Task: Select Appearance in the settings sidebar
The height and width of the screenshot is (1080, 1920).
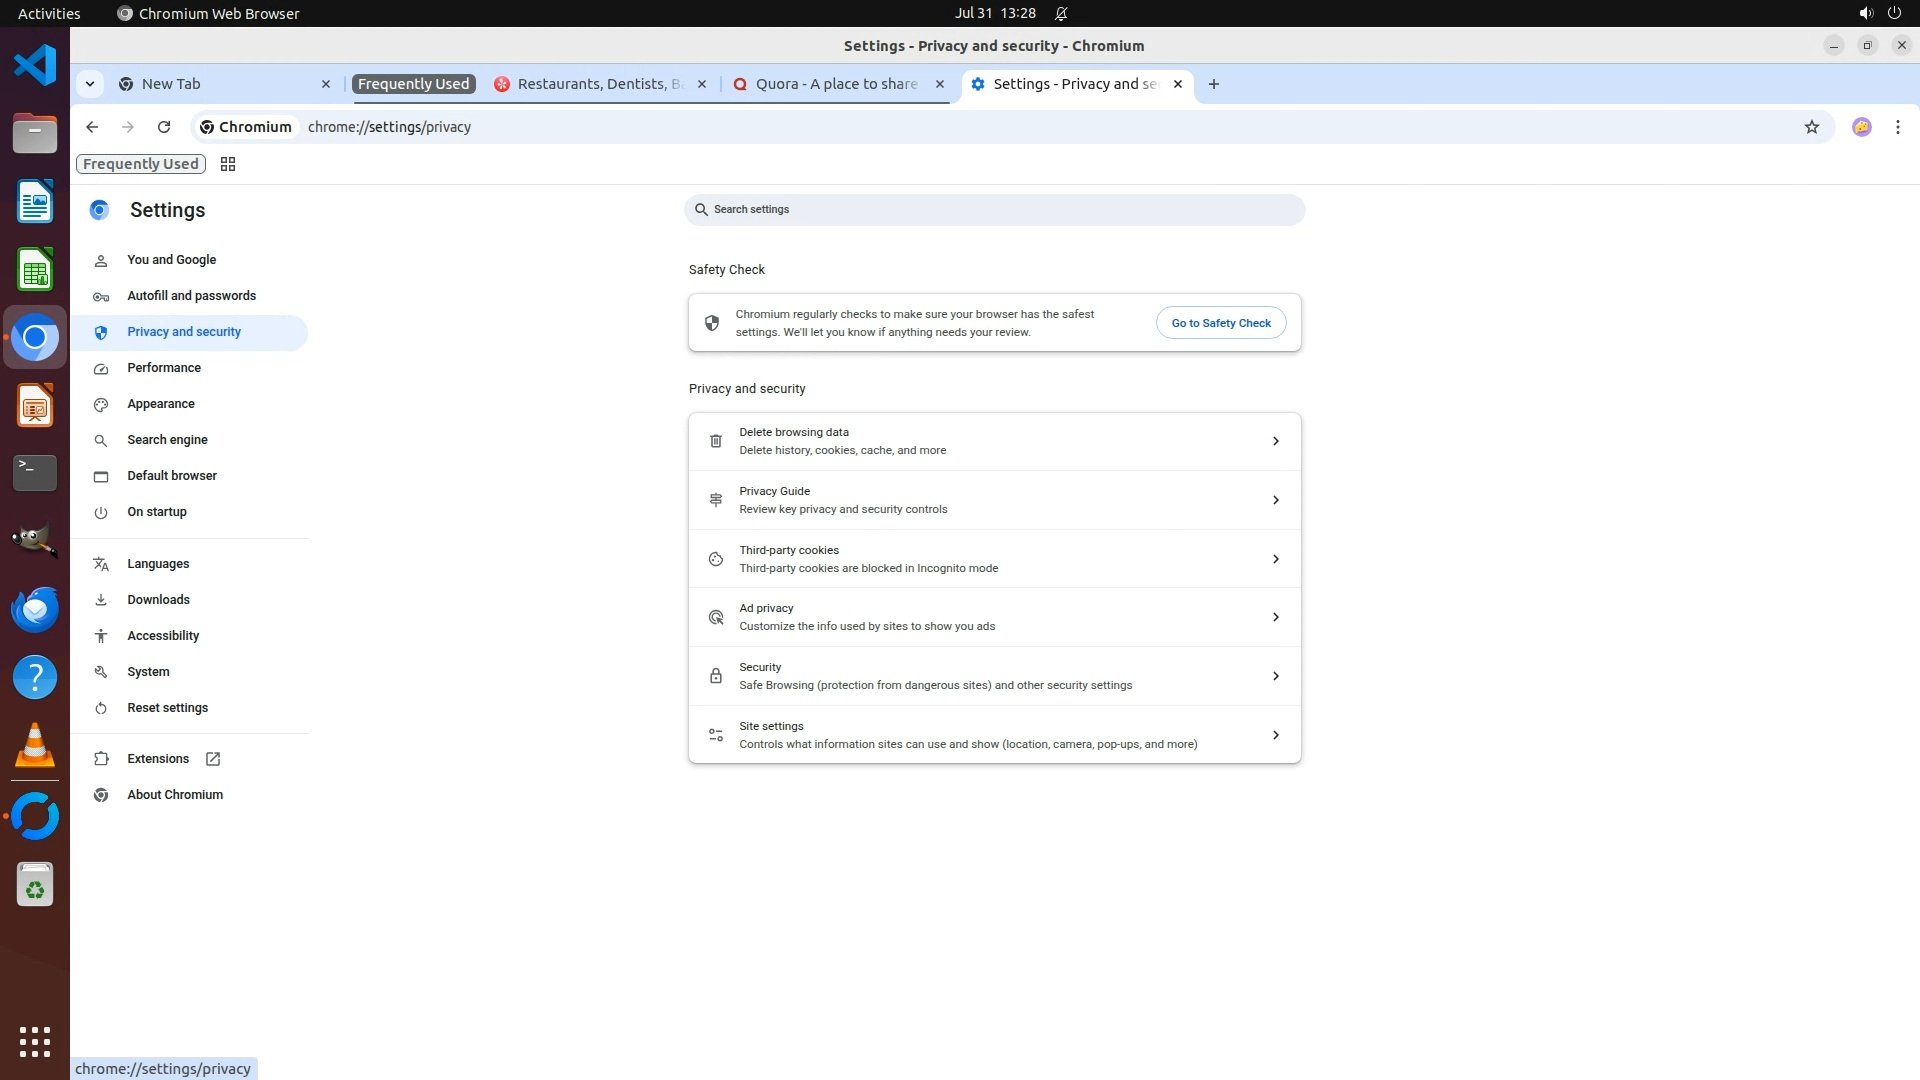Action: click(x=161, y=404)
